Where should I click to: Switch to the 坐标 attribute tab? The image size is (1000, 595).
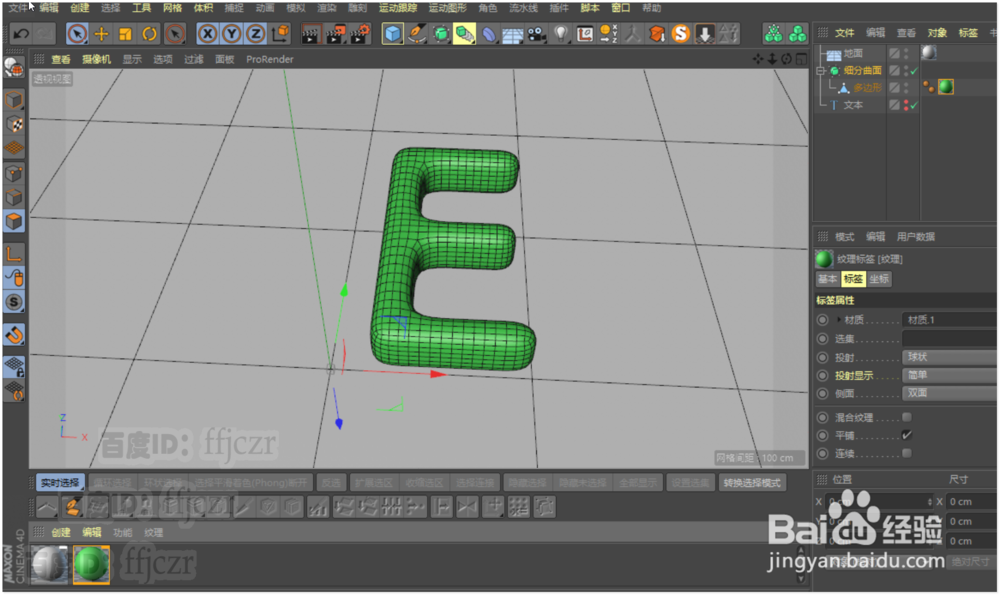(x=879, y=279)
